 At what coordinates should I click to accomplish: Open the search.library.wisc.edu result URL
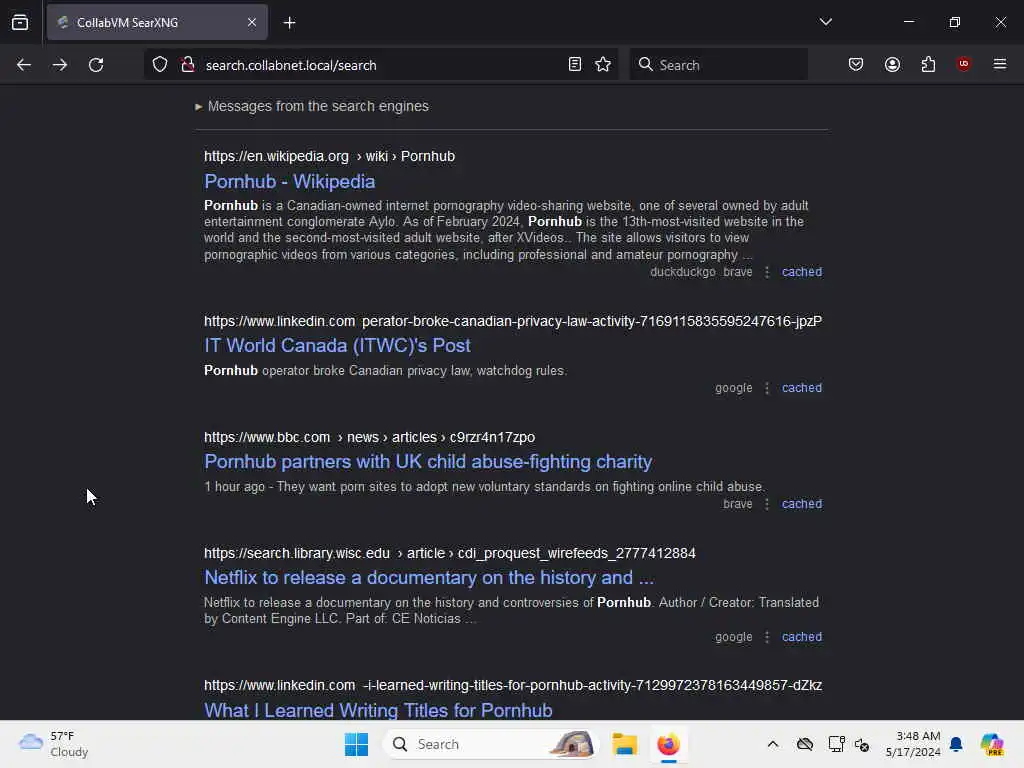tap(449, 553)
